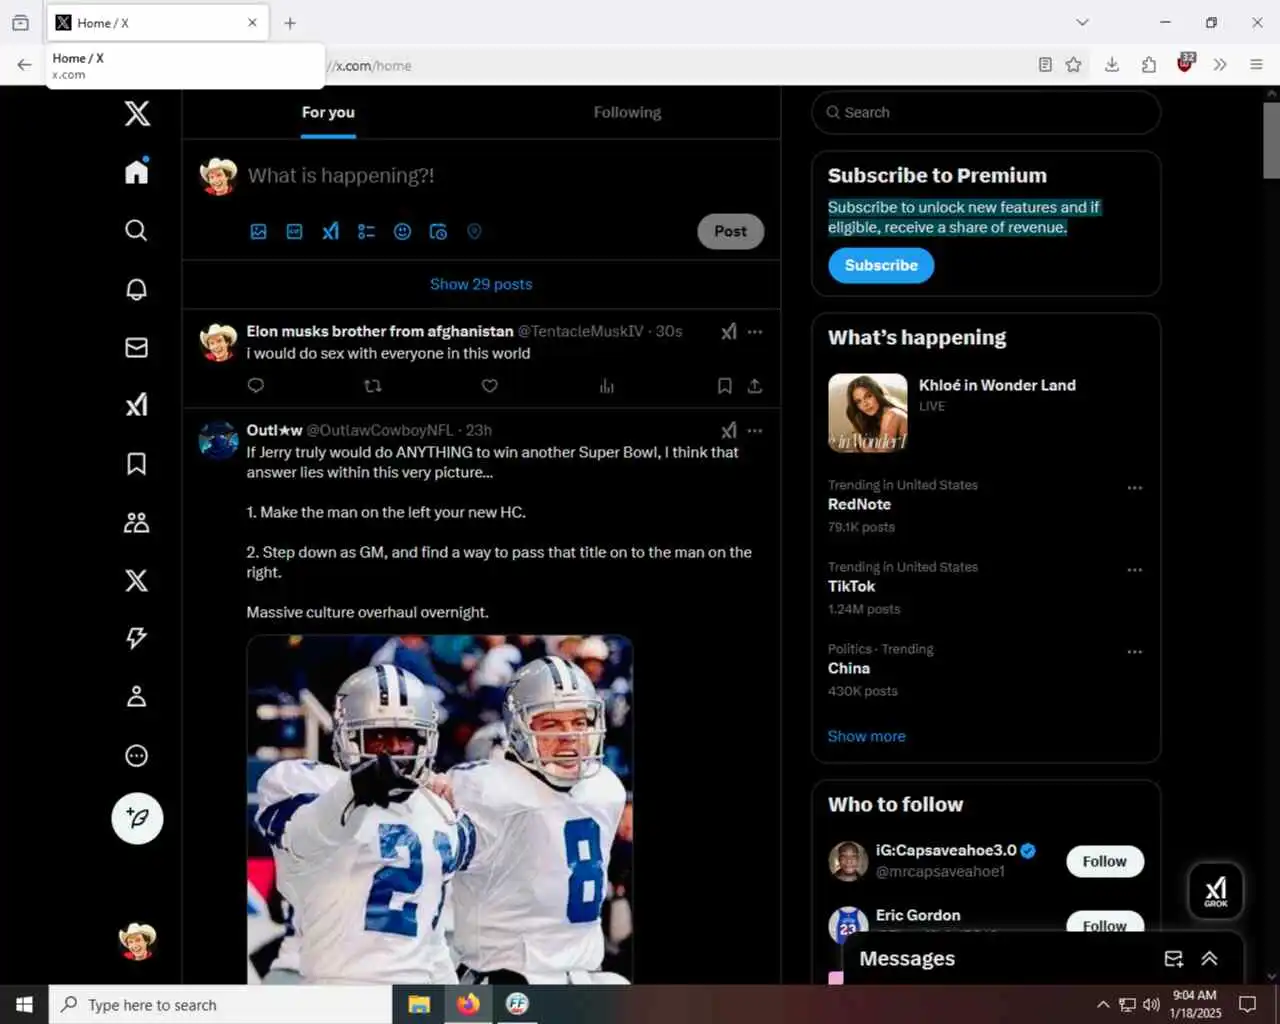1280x1024 pixels.
Task: View analytics of TentacleMuskIV post
Action: tap(607, 386)
